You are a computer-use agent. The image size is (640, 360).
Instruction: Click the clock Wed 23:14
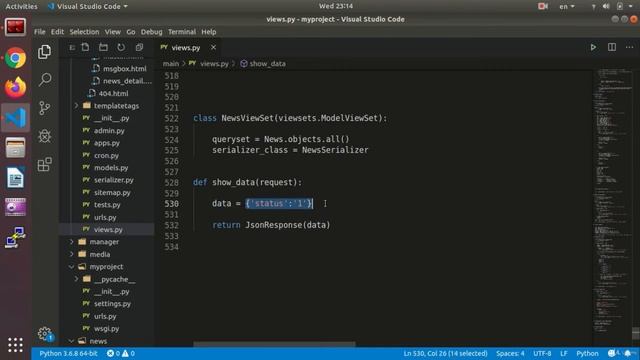[x=336, y=6]
